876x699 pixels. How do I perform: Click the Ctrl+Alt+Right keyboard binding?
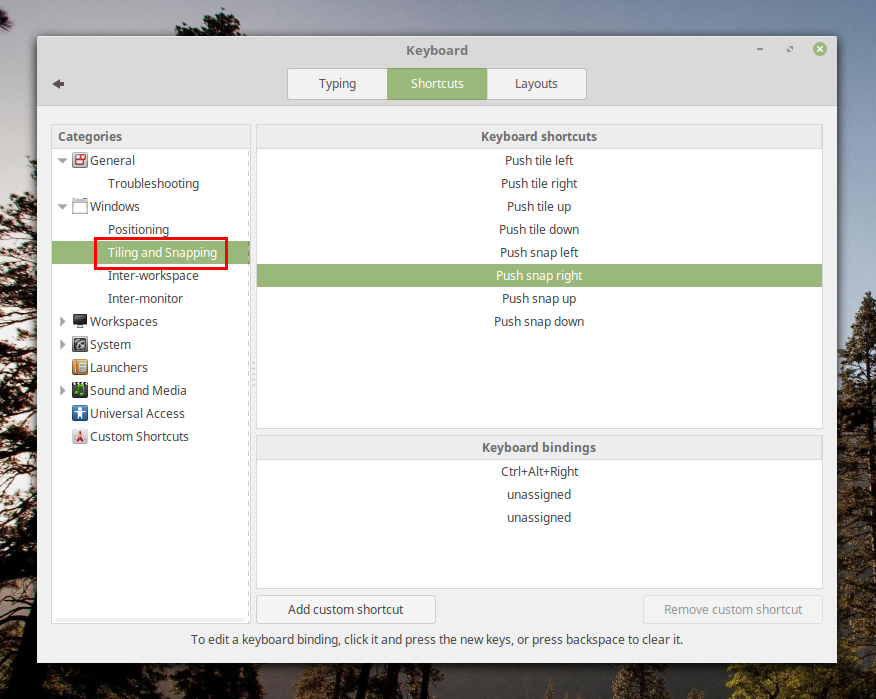click(539, 472)
